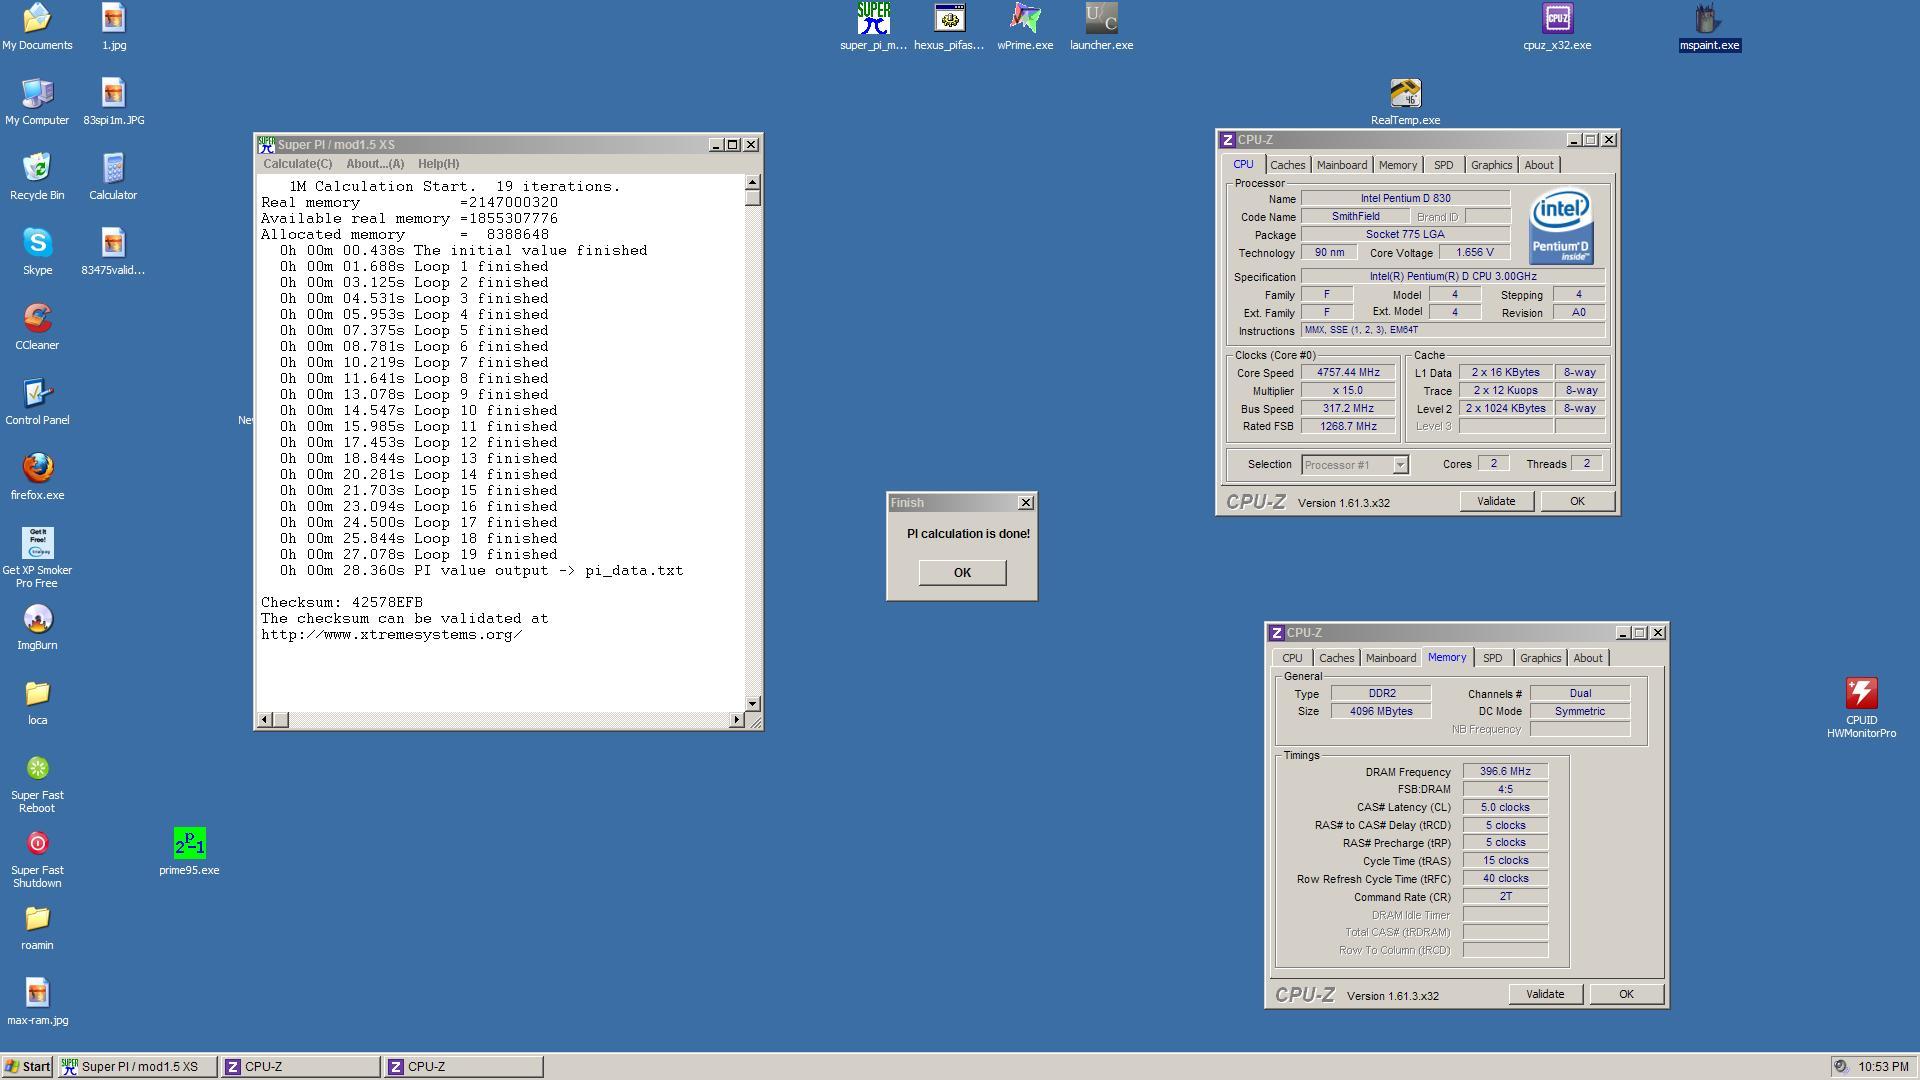Switch to Memory tab in top CPU-Z window
Image resolution: width=1920 pixels, height=1080 pixels.
(x=1397, y=165)
